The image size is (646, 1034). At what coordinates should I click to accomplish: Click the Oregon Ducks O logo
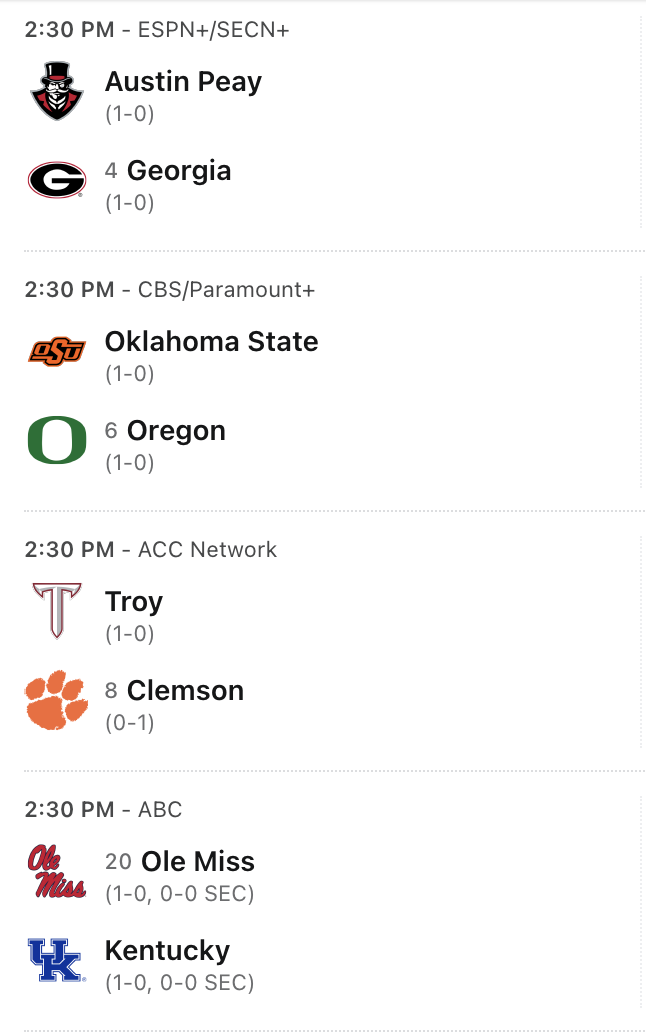pyautogui.click(x=56, y=441)
